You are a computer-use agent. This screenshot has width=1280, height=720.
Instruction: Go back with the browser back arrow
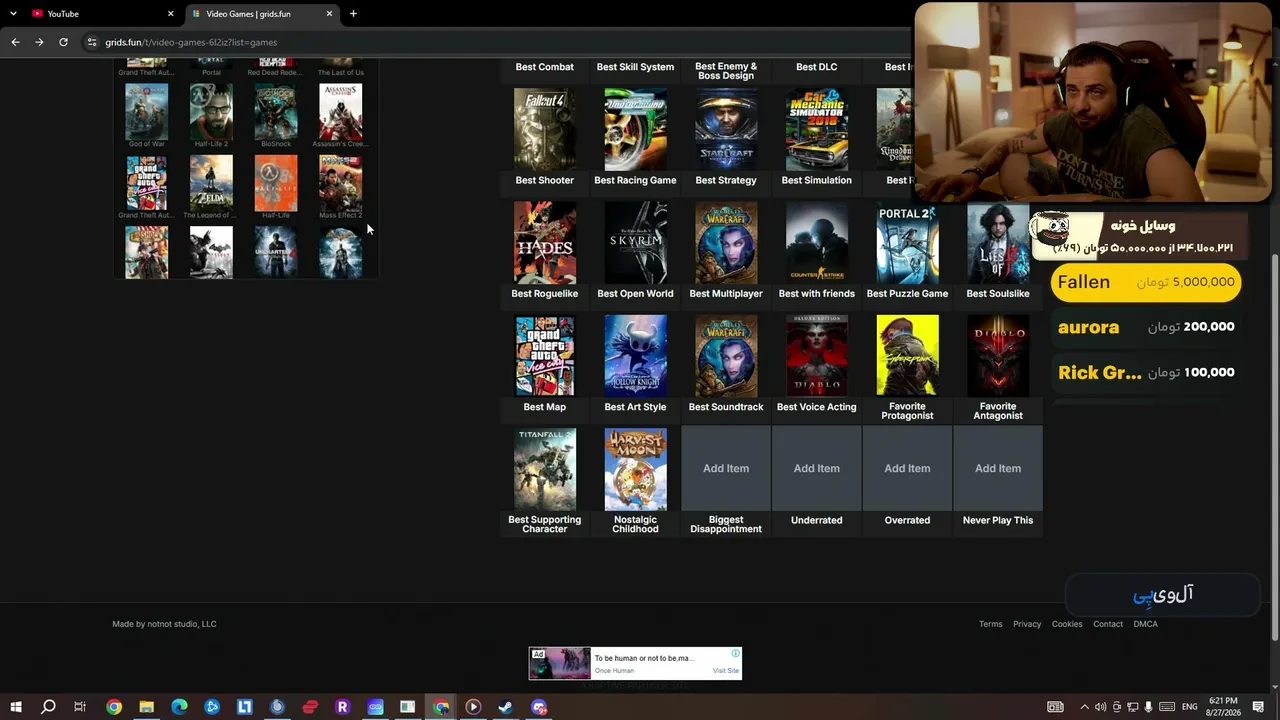pos(15,42)
